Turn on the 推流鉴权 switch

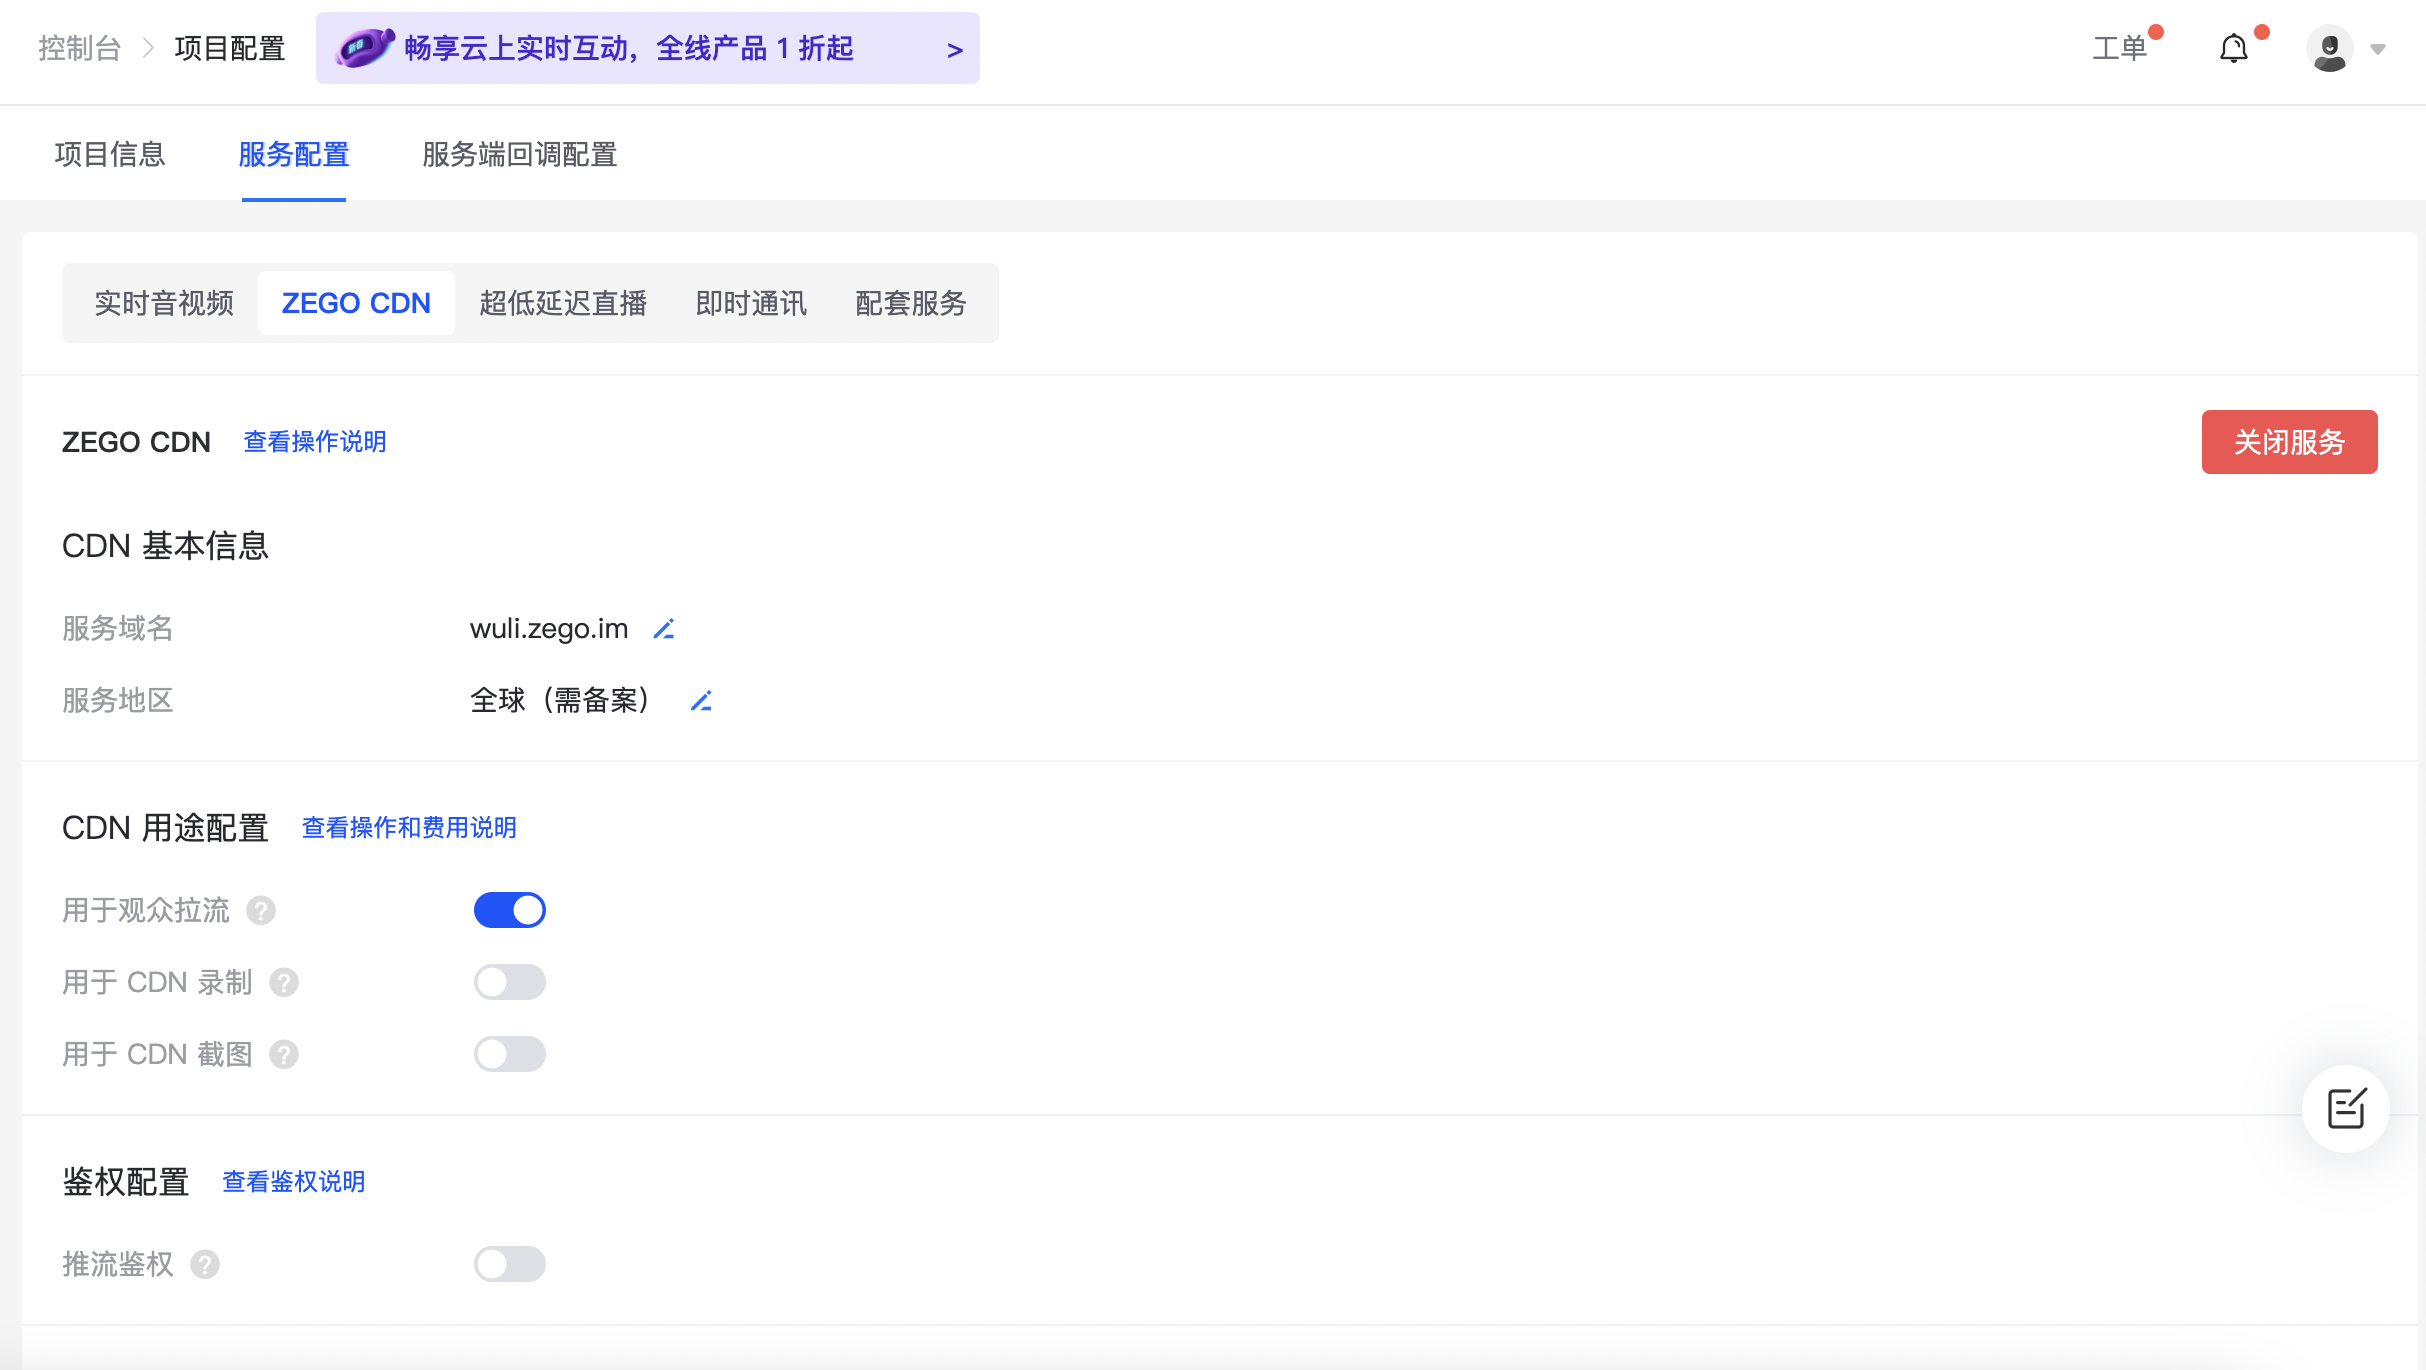click(x=510, y=1264)
